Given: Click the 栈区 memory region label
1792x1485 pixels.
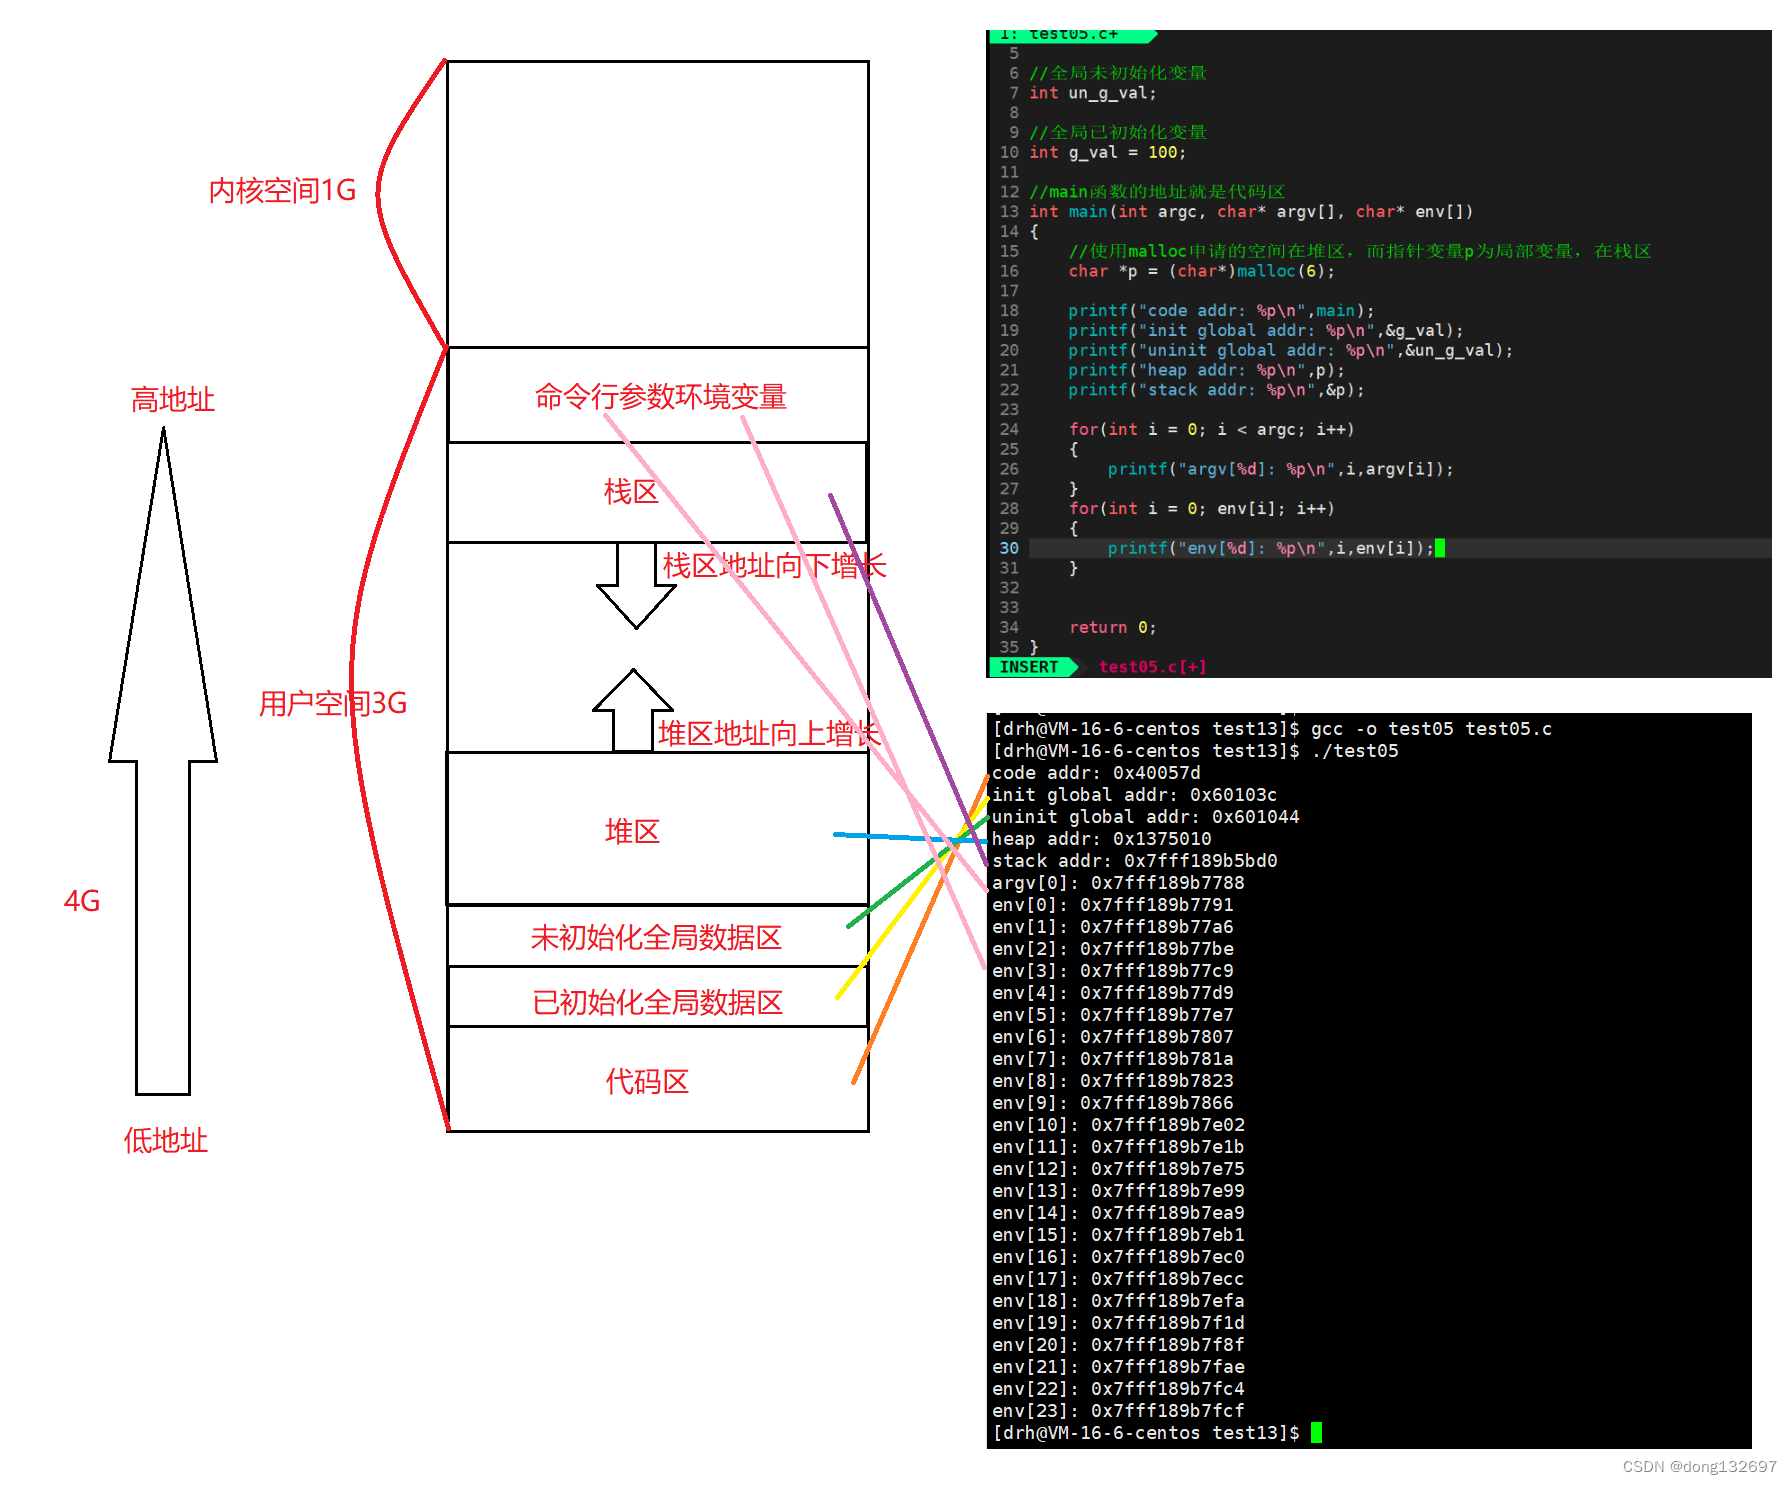Looking at the screenshot, I should (631, 492).
